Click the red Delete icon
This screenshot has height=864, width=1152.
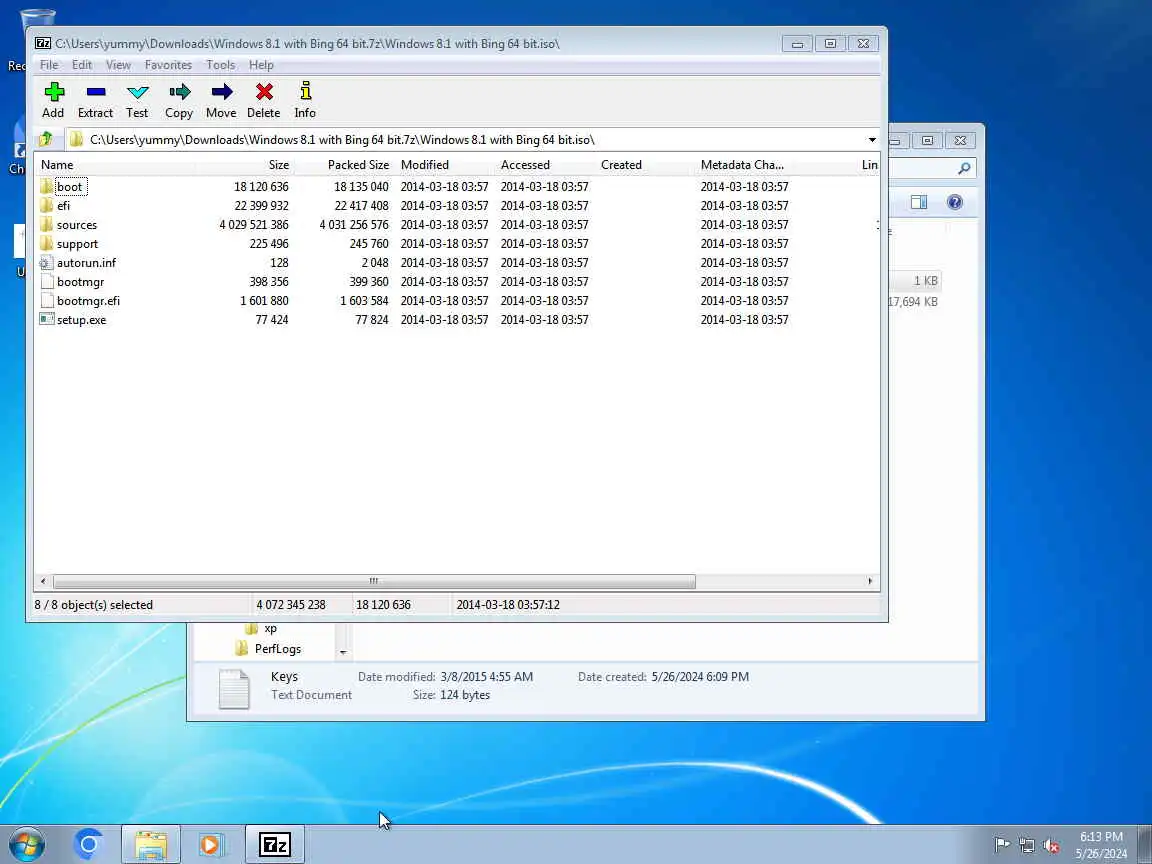pyautogui.click(x=264, y=93)
